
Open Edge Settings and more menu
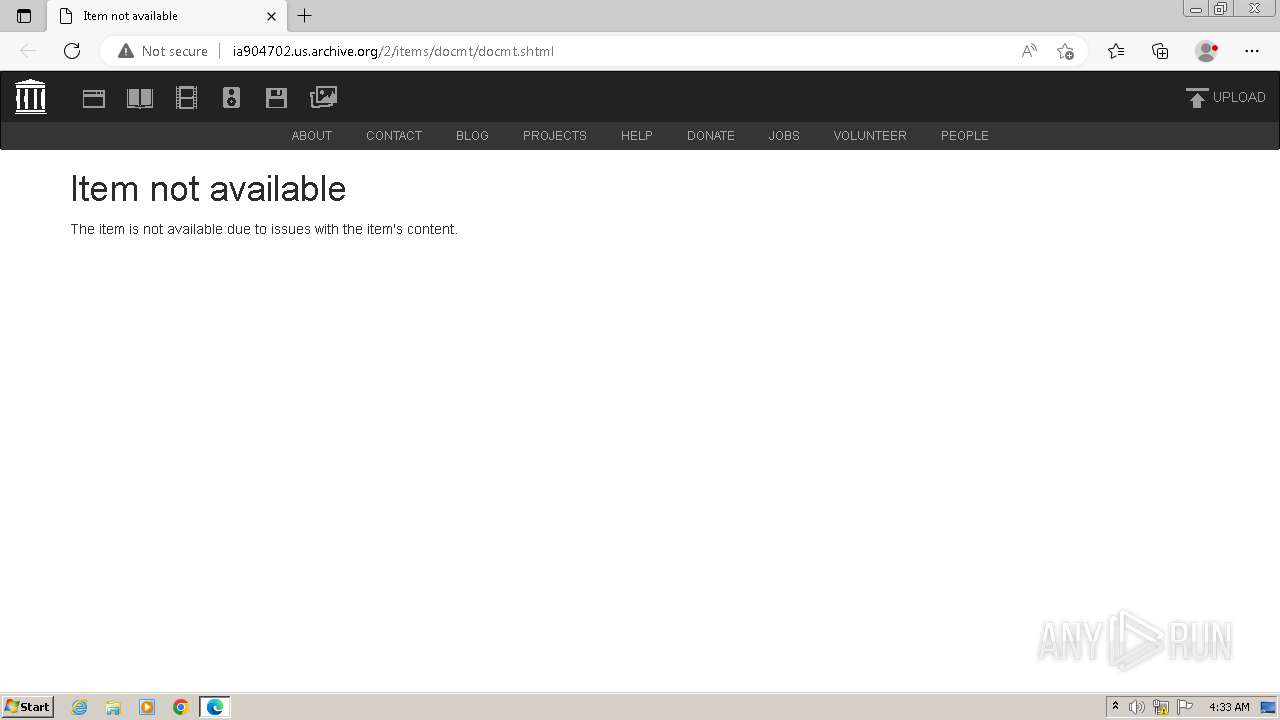(1252, 51)
